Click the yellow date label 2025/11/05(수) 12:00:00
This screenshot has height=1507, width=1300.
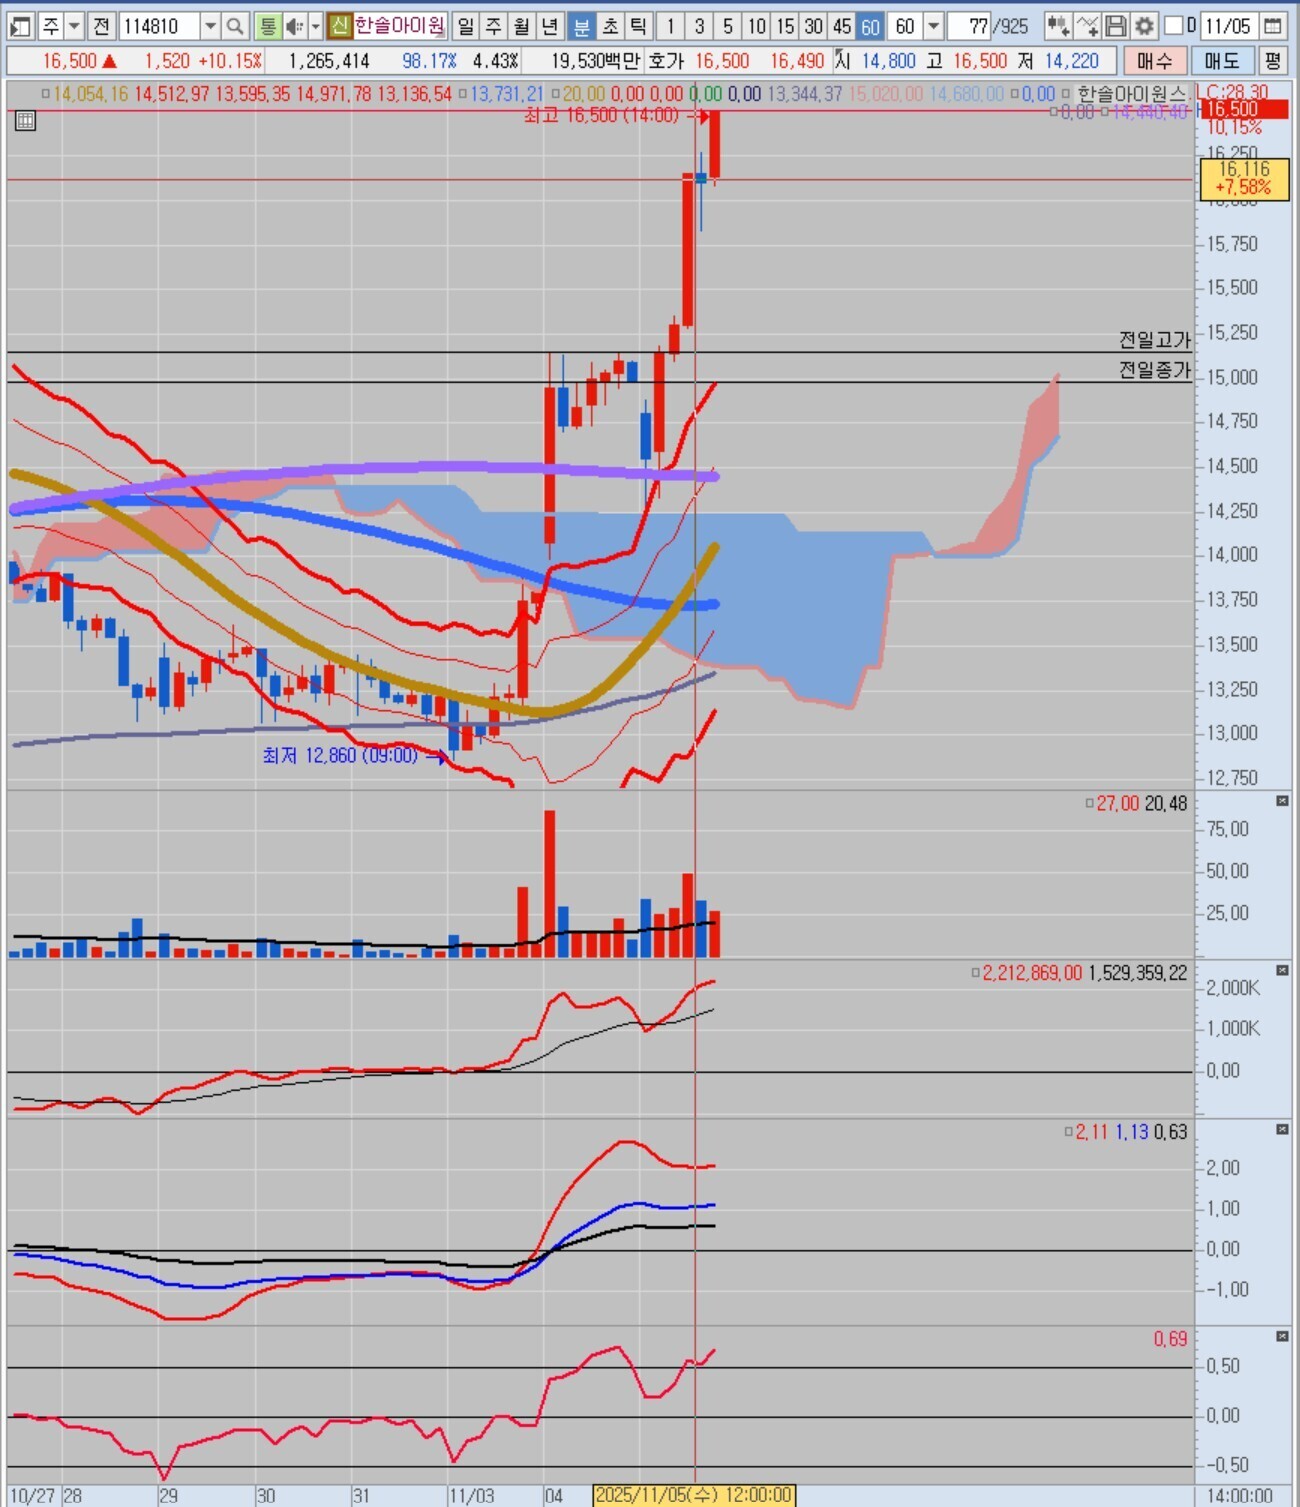[x=694, y=1495]
